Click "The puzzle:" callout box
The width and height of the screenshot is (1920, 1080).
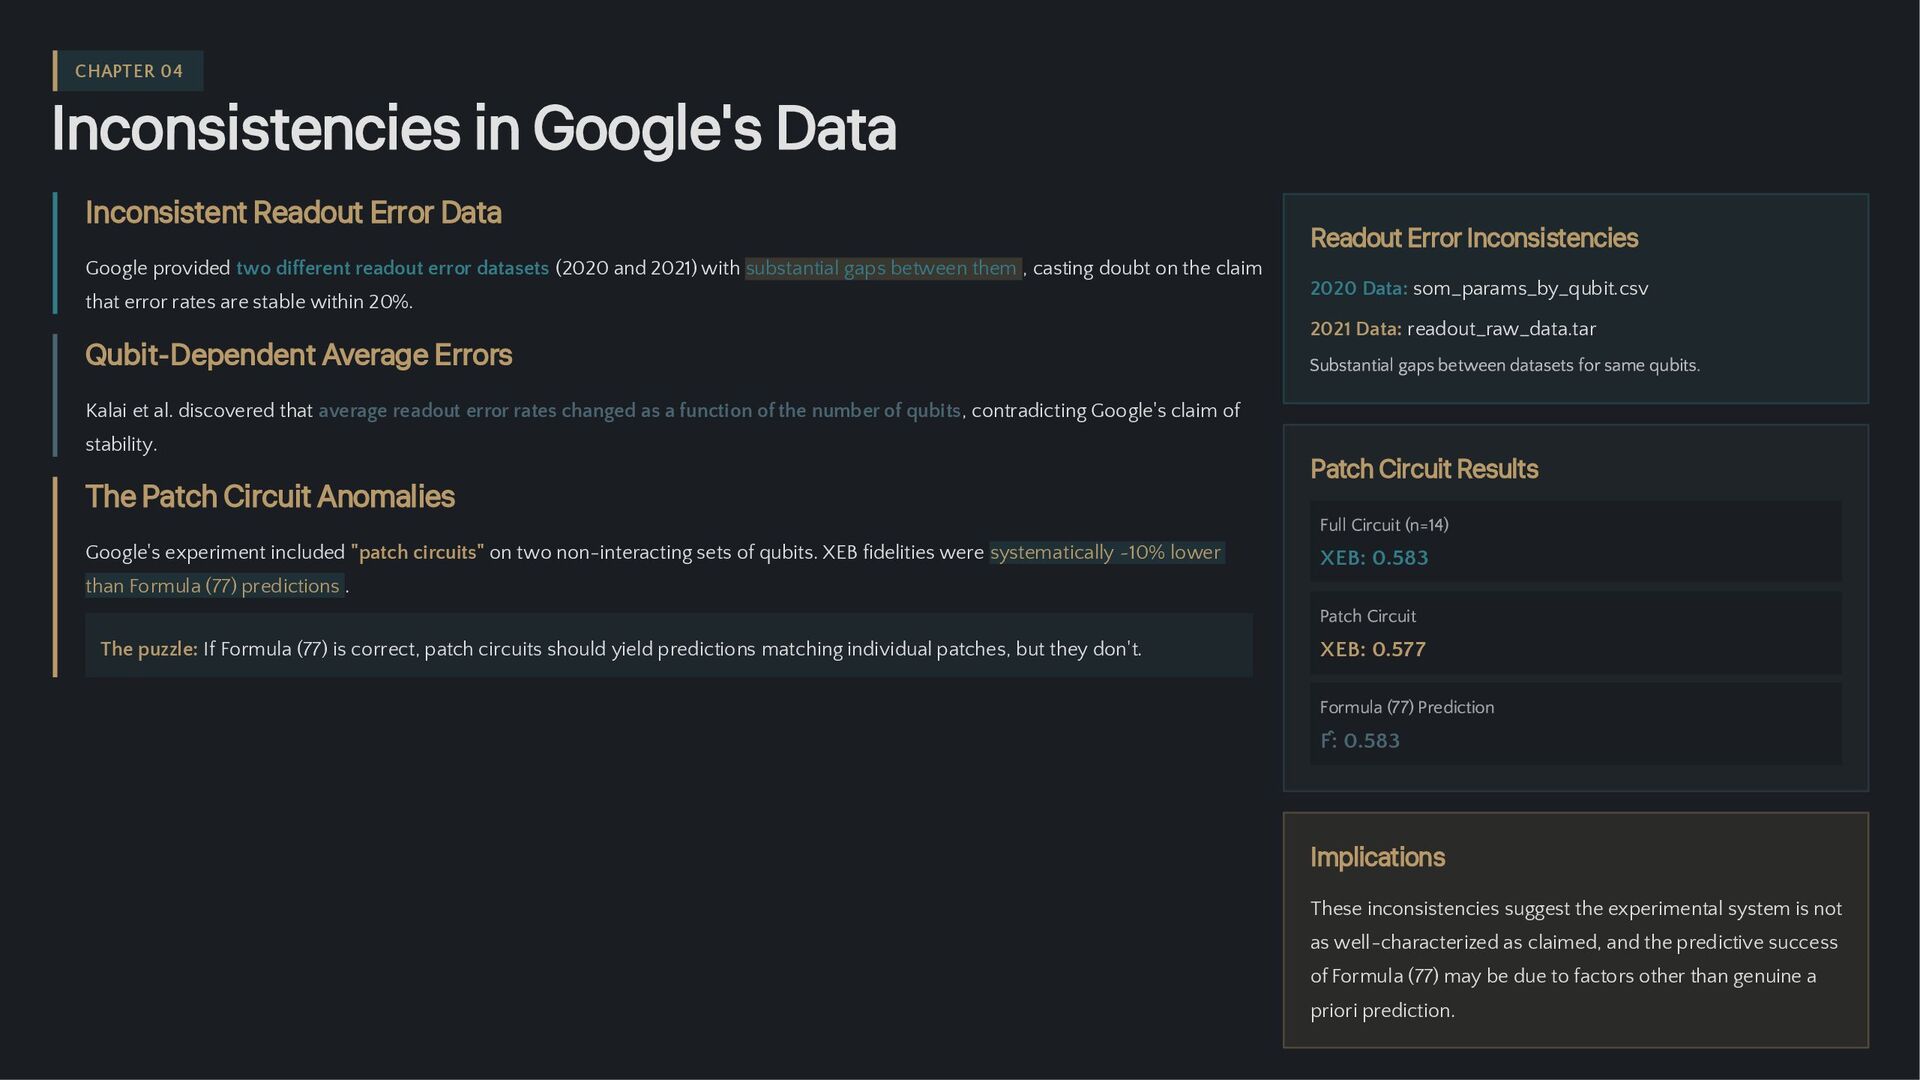[668, 646]
